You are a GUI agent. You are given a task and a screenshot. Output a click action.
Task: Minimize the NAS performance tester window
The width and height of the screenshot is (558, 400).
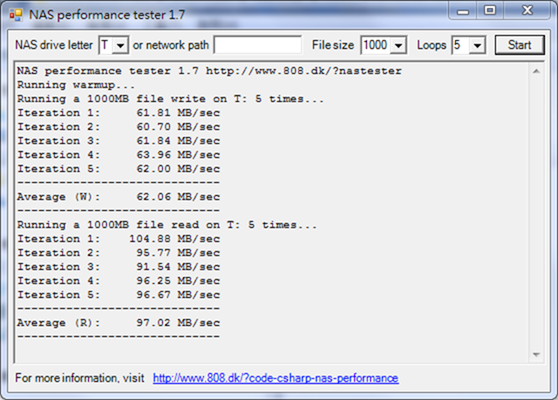coord(463,11)
